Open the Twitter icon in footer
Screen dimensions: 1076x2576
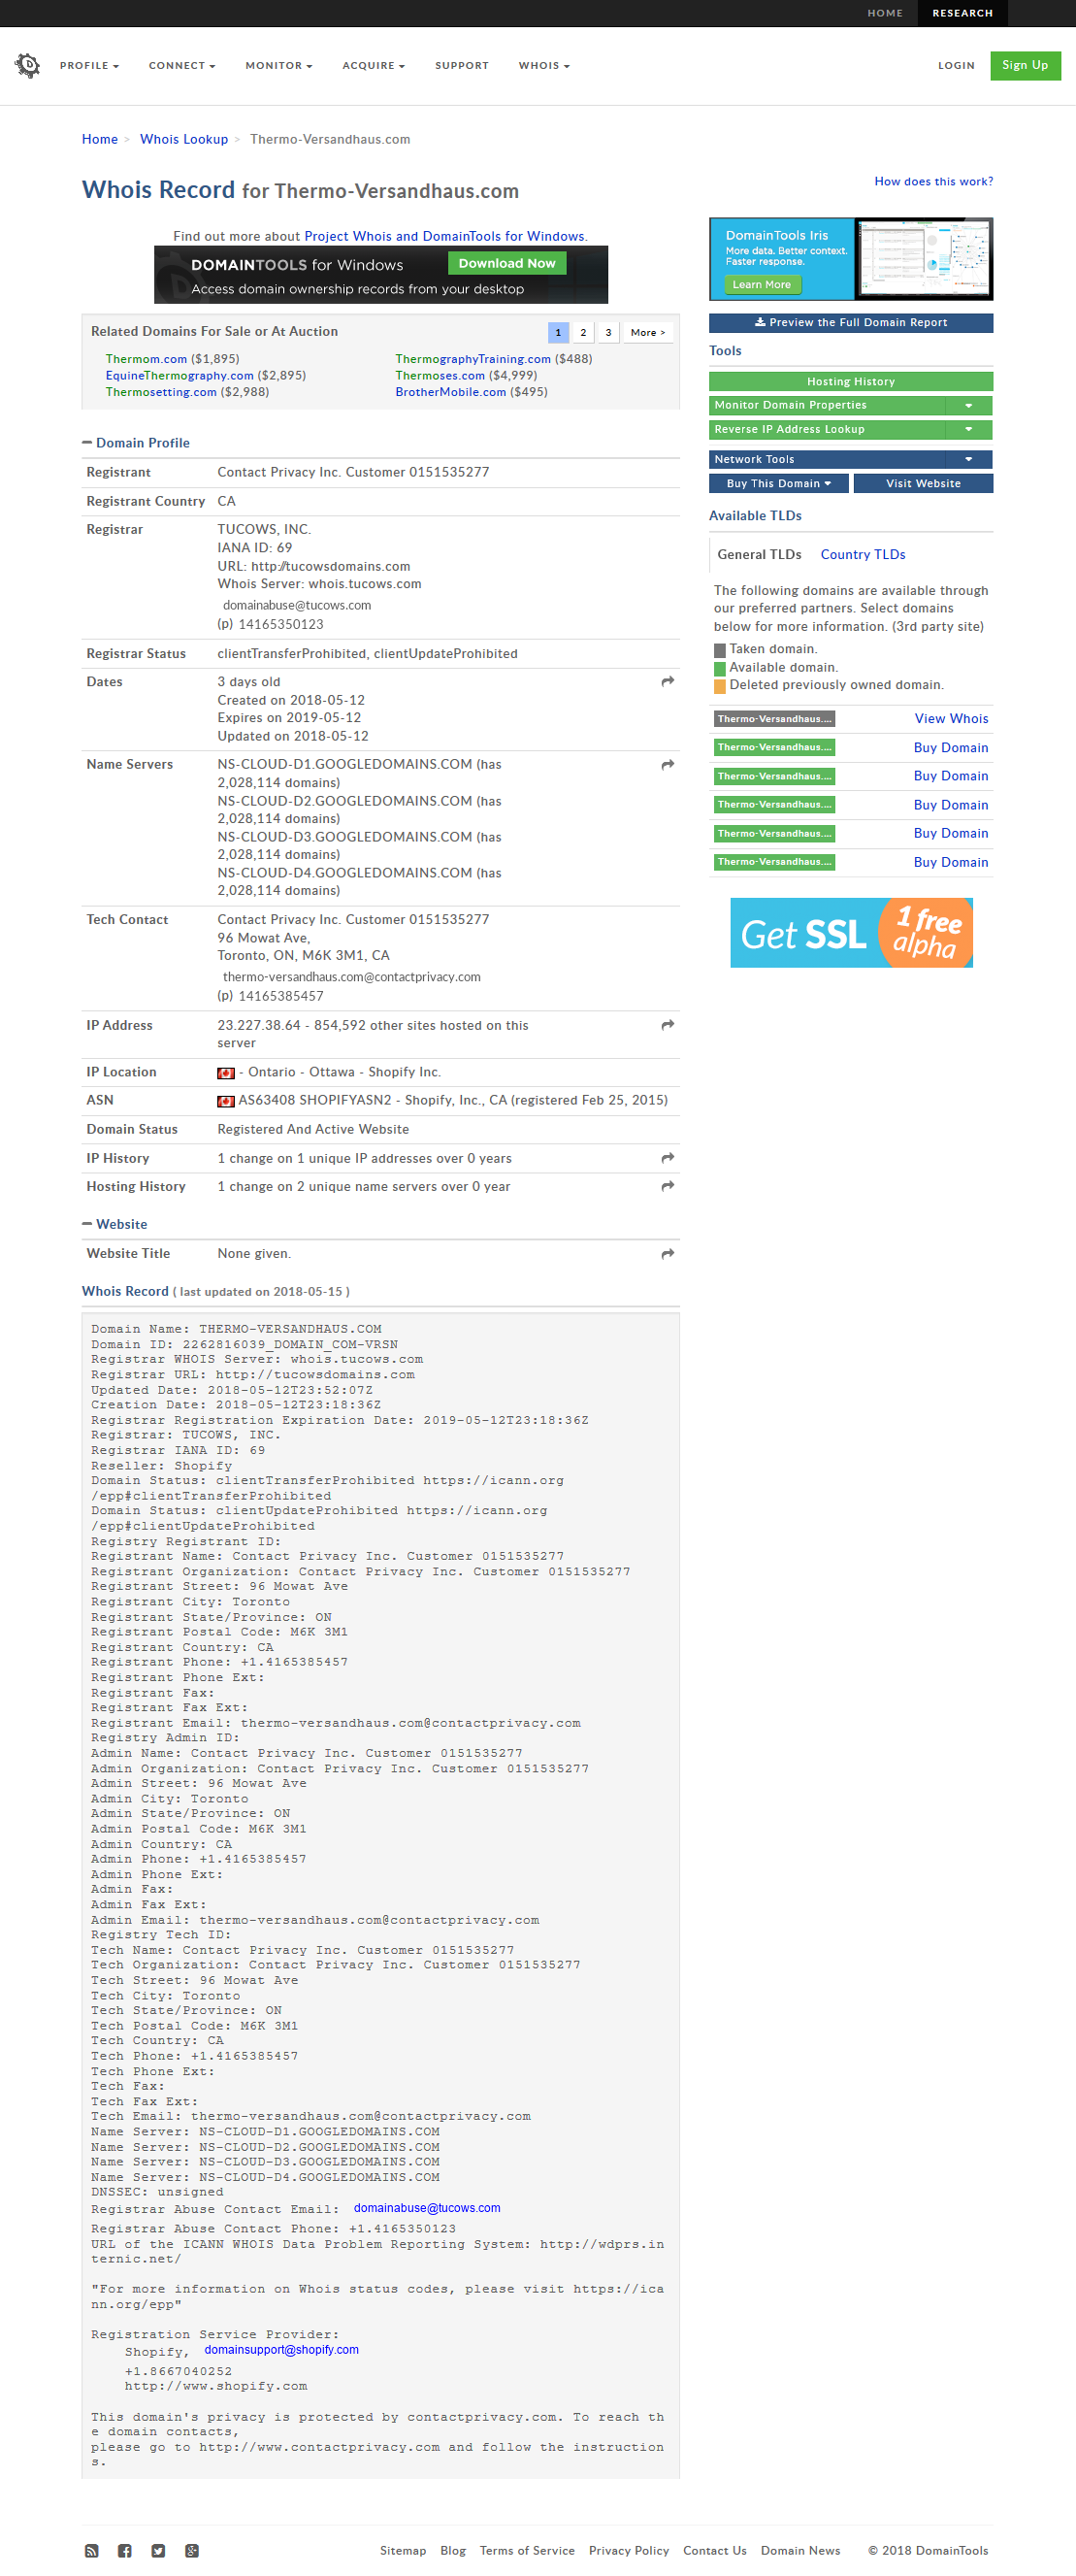pos(158,2551)
